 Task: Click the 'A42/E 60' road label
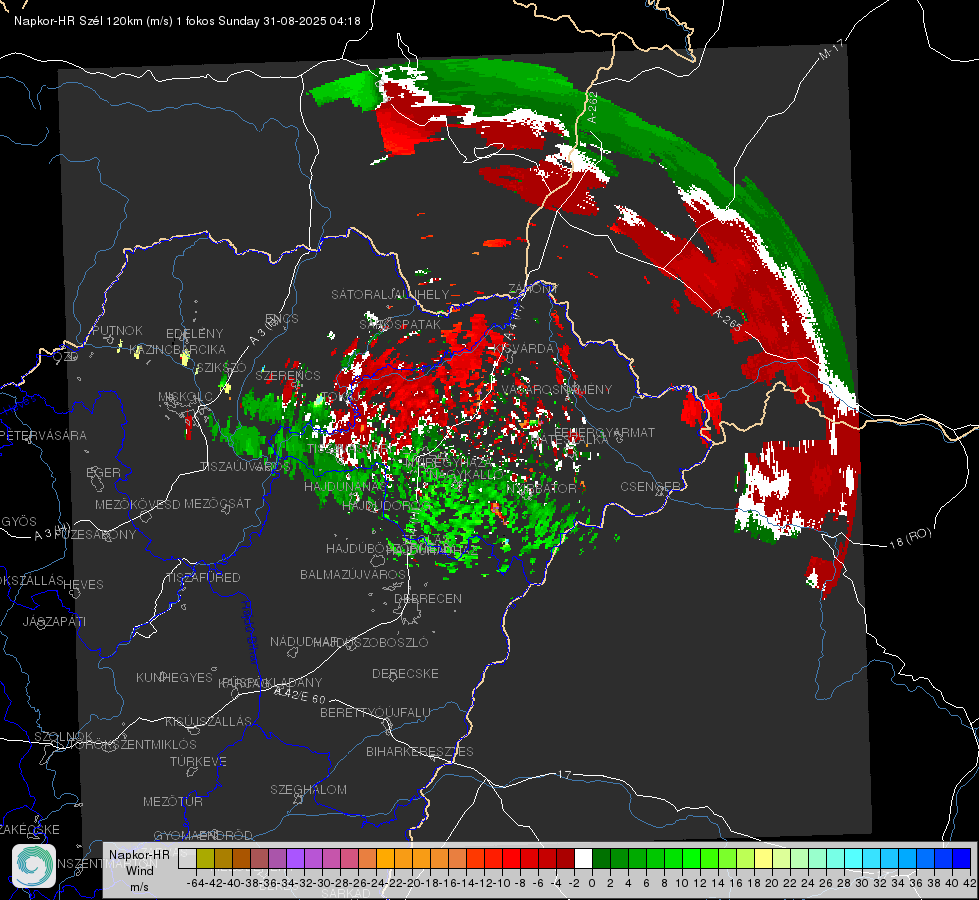click(300, 694)
